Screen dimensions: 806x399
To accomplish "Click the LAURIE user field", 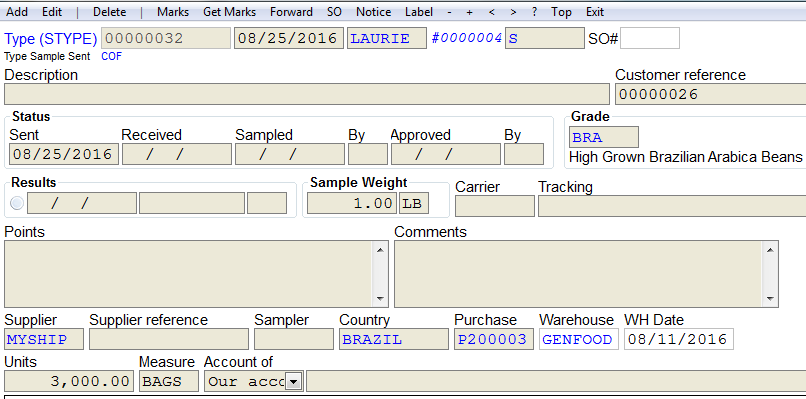I will pos(387,39).
